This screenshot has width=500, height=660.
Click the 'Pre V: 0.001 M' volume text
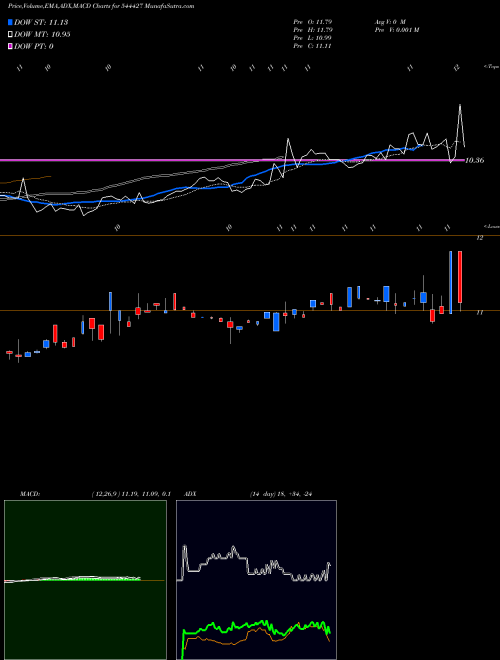coord(396,30)
